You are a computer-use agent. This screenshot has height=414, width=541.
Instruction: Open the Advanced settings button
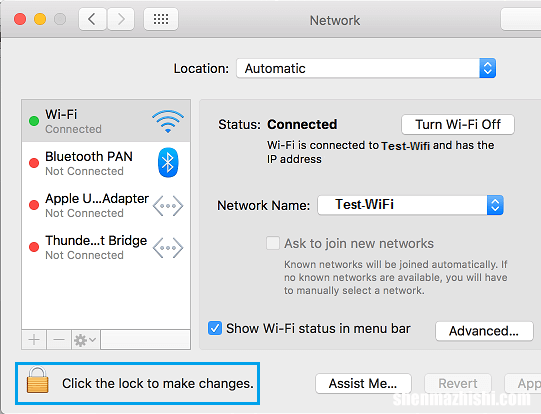[484, 331]
